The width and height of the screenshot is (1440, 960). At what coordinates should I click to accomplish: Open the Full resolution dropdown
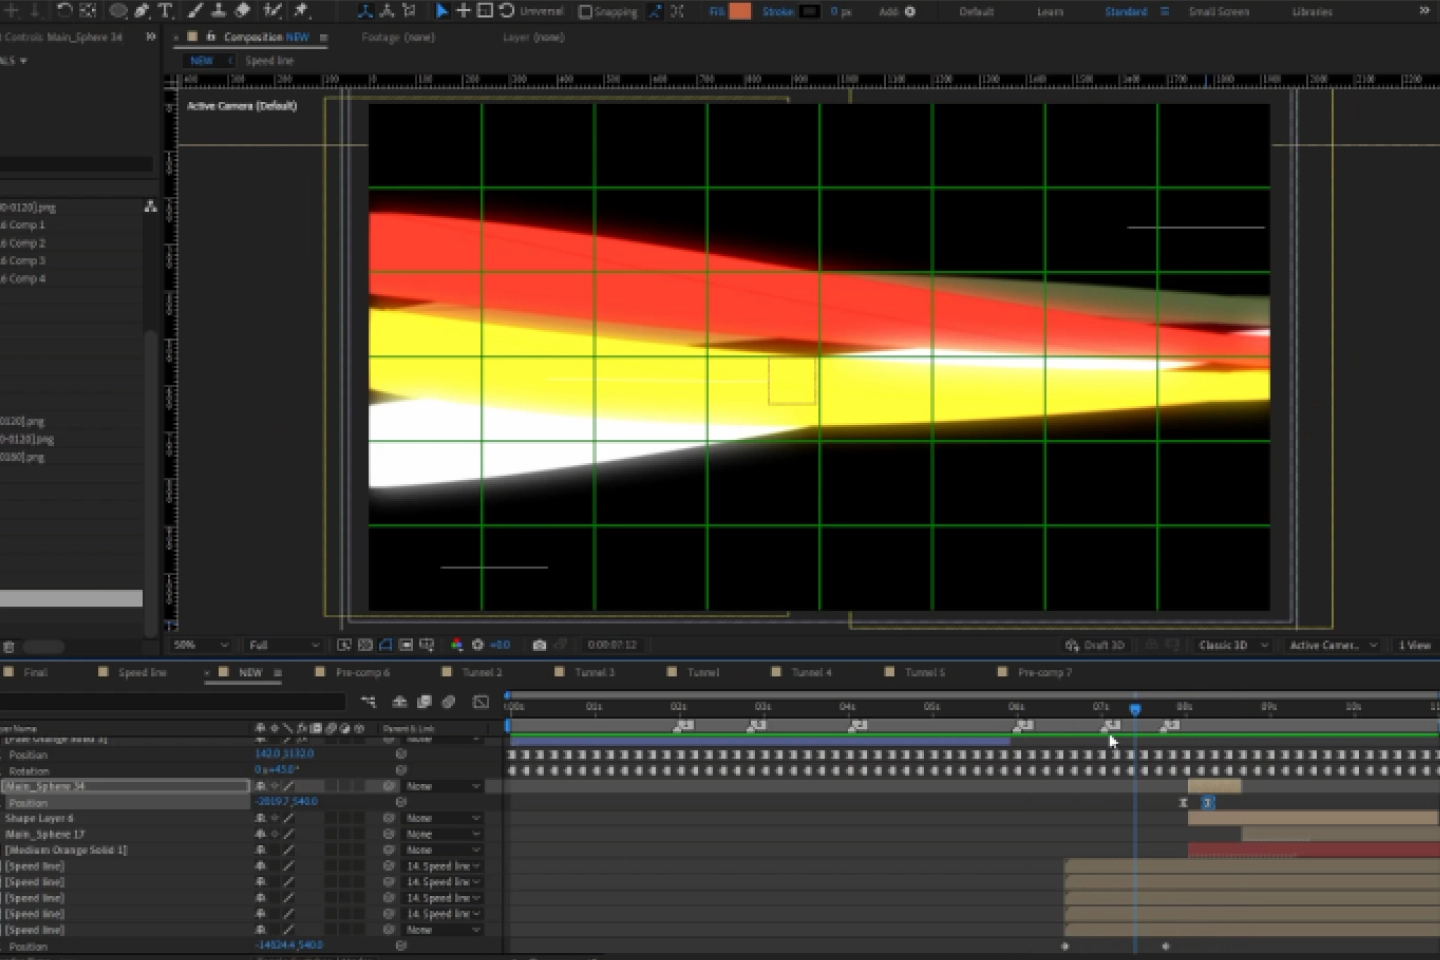click(x=284, y=645)
